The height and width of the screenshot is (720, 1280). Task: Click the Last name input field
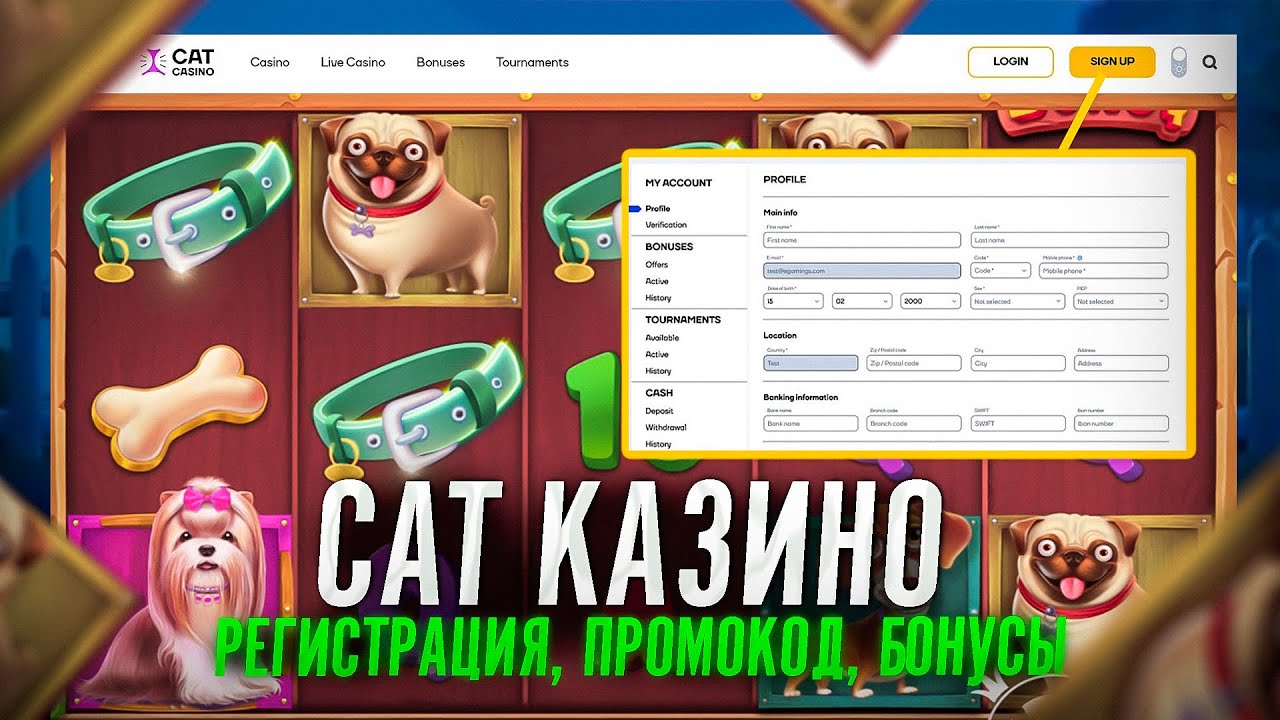click(1070, 240)
